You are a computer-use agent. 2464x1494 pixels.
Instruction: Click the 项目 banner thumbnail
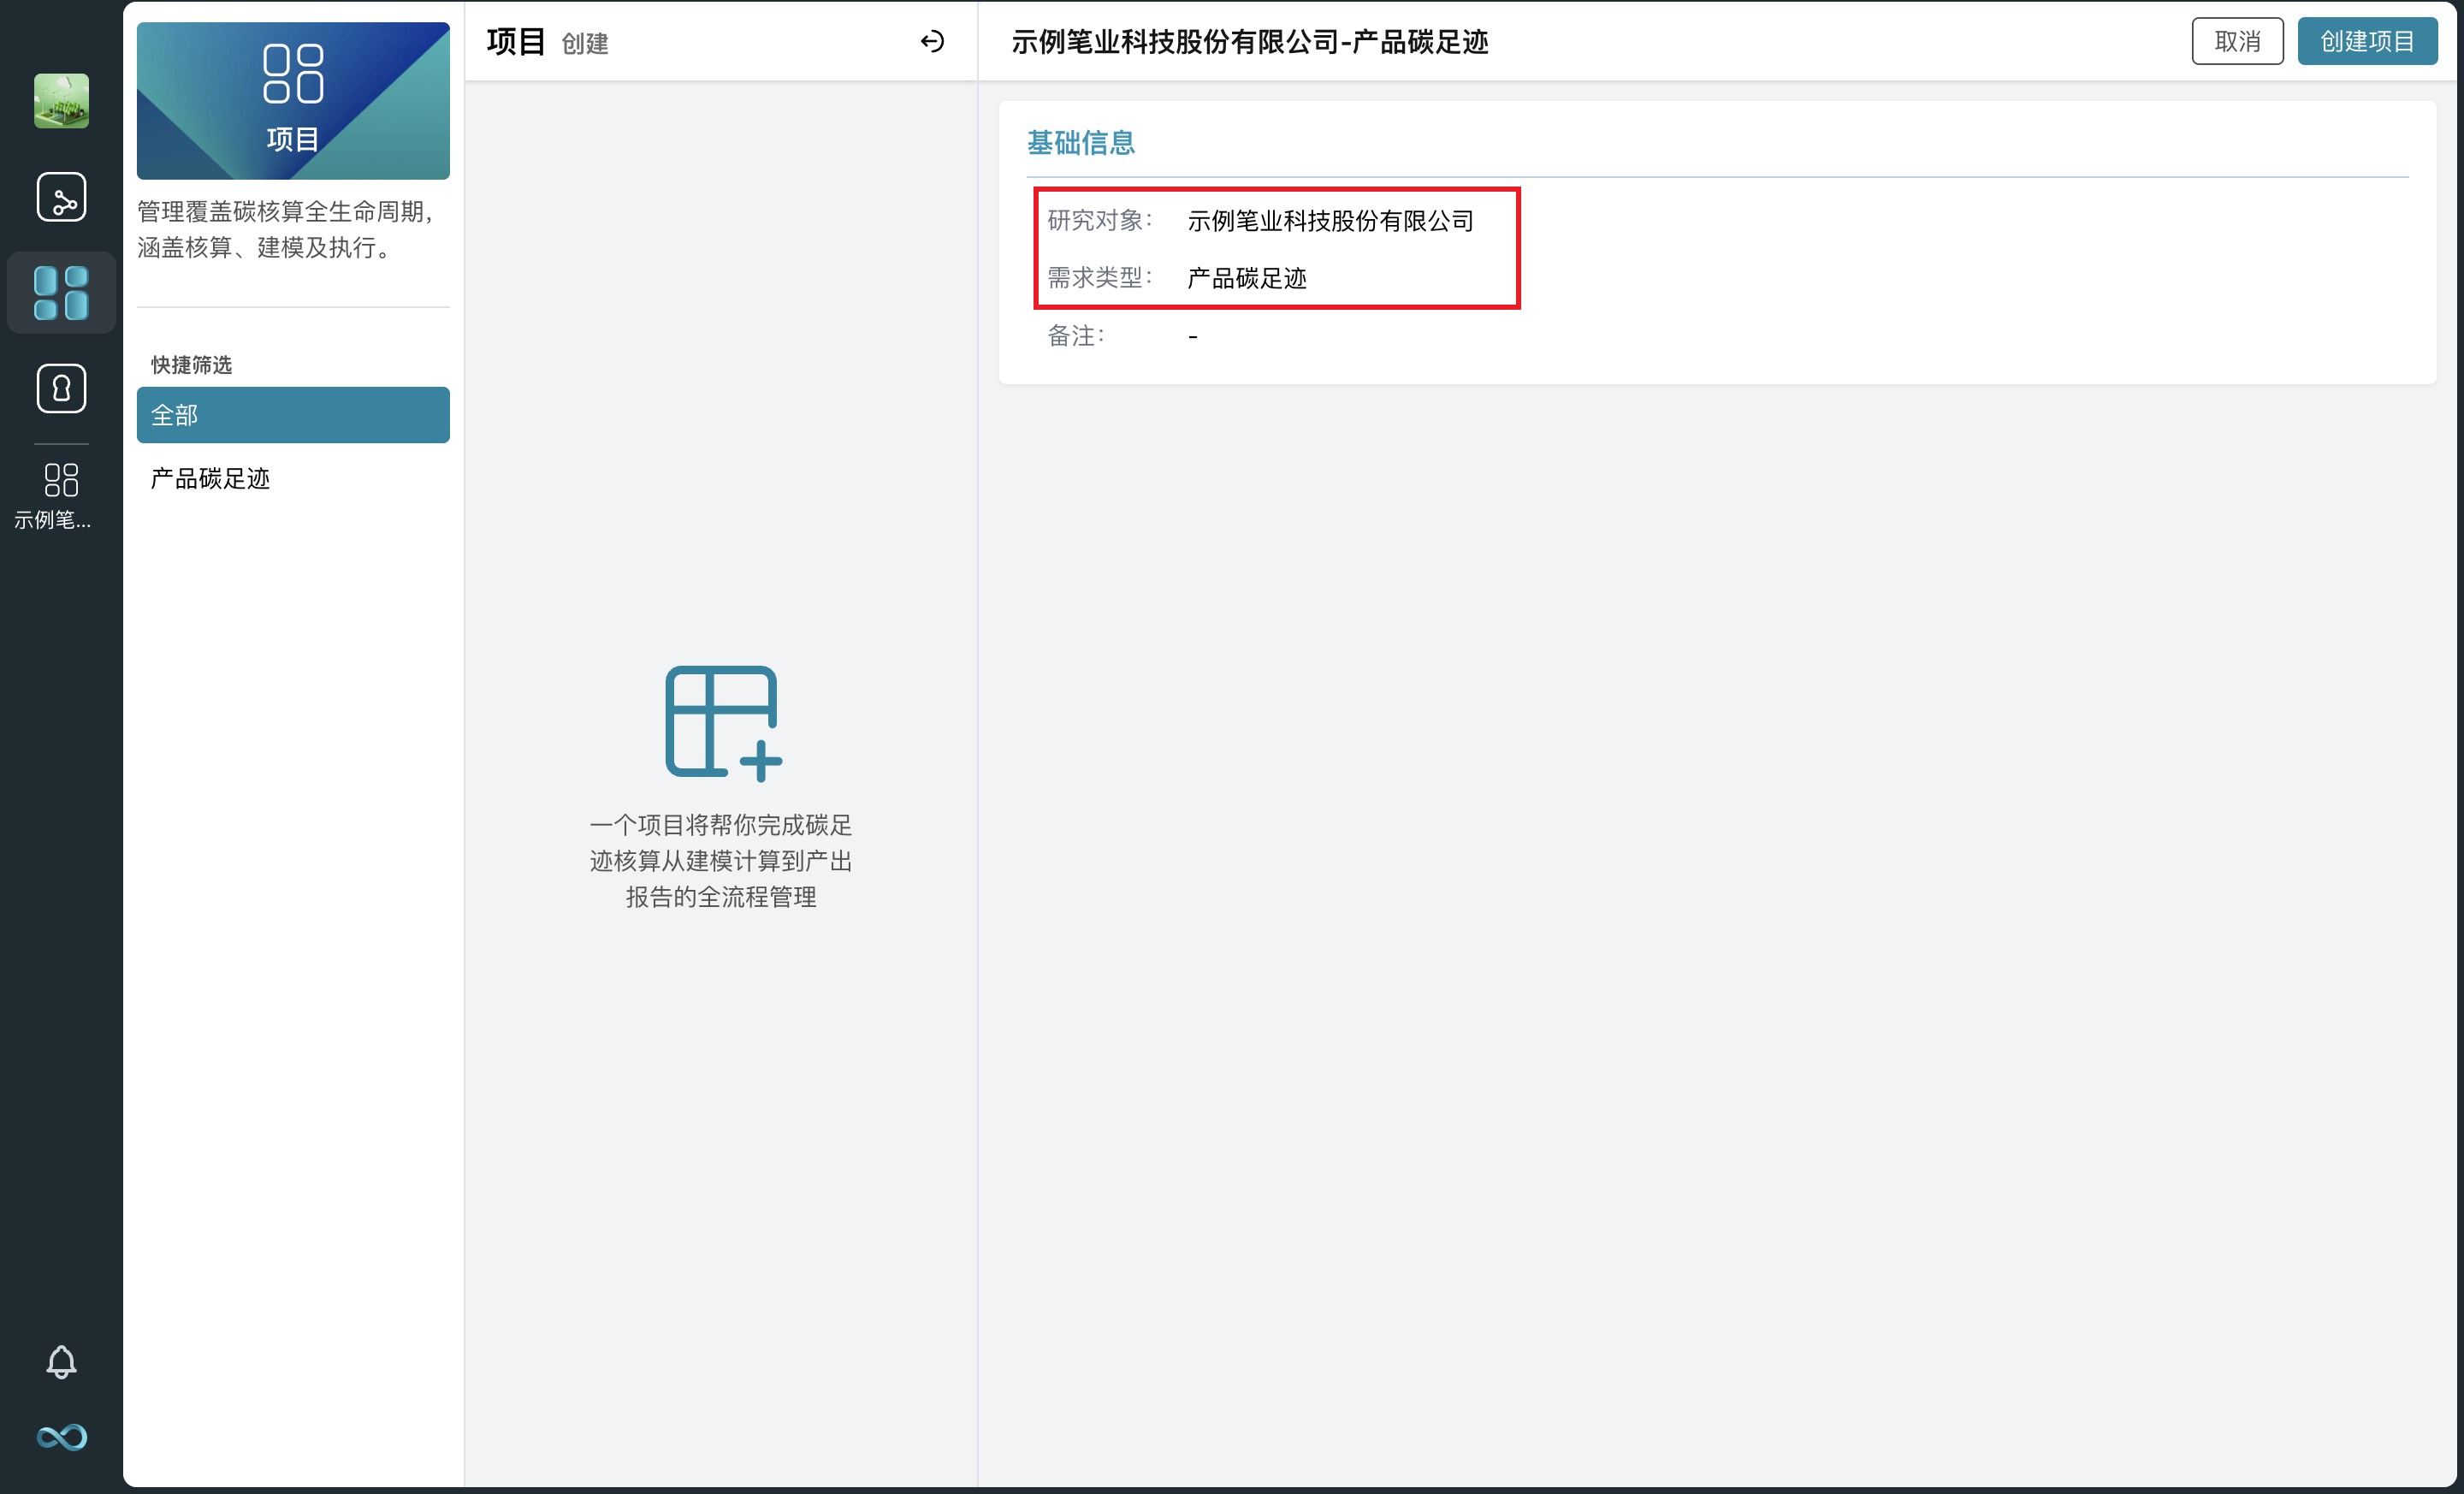[293, 100]
